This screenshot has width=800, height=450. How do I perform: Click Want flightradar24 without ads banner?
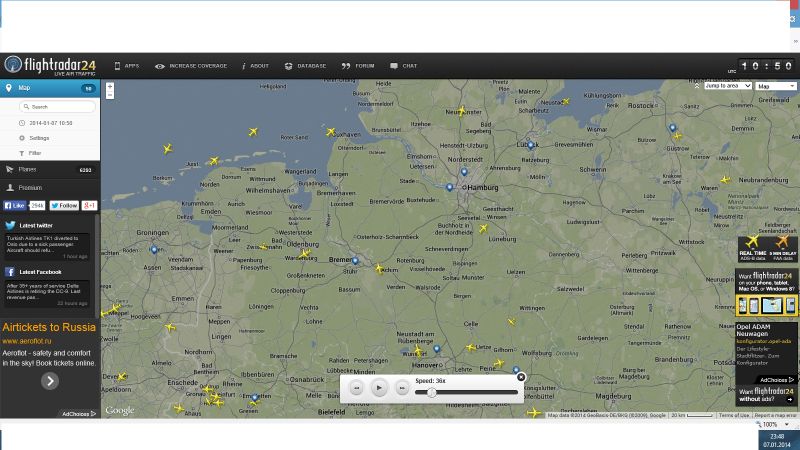[x=766, y=395]
